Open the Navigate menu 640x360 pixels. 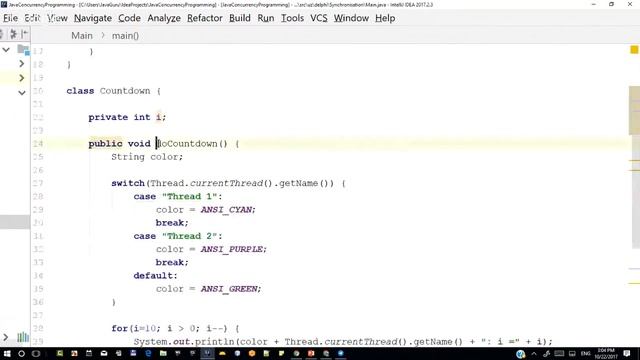point(93,18)
